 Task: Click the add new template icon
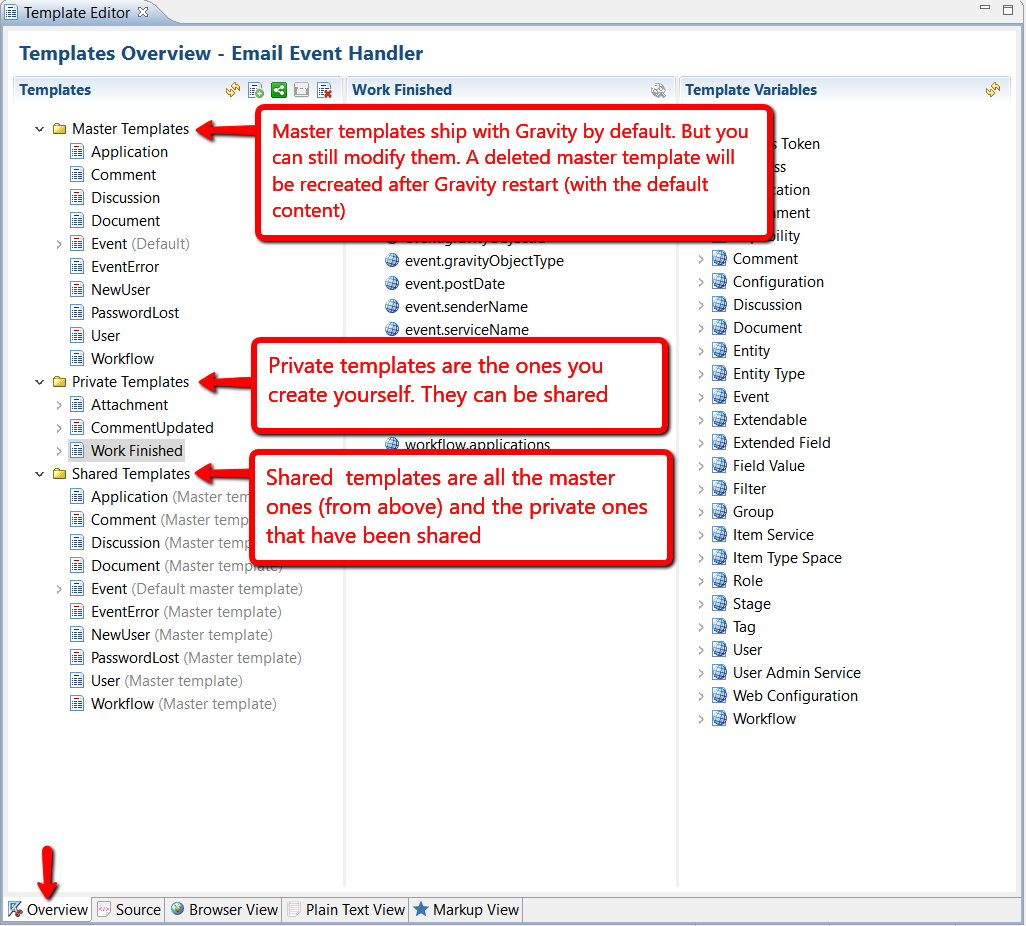coord(256,90)
